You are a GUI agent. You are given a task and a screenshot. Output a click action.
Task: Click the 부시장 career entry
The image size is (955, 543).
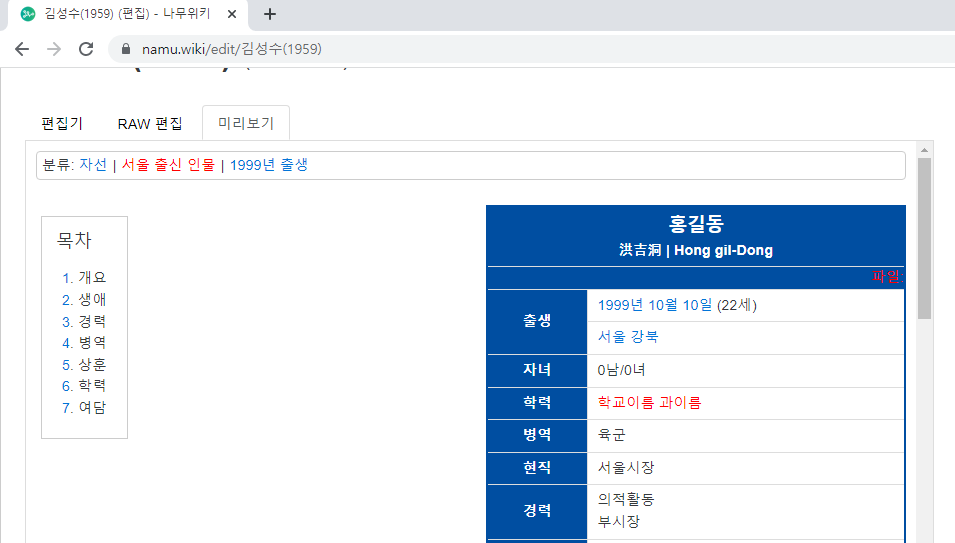coord(619,522)
